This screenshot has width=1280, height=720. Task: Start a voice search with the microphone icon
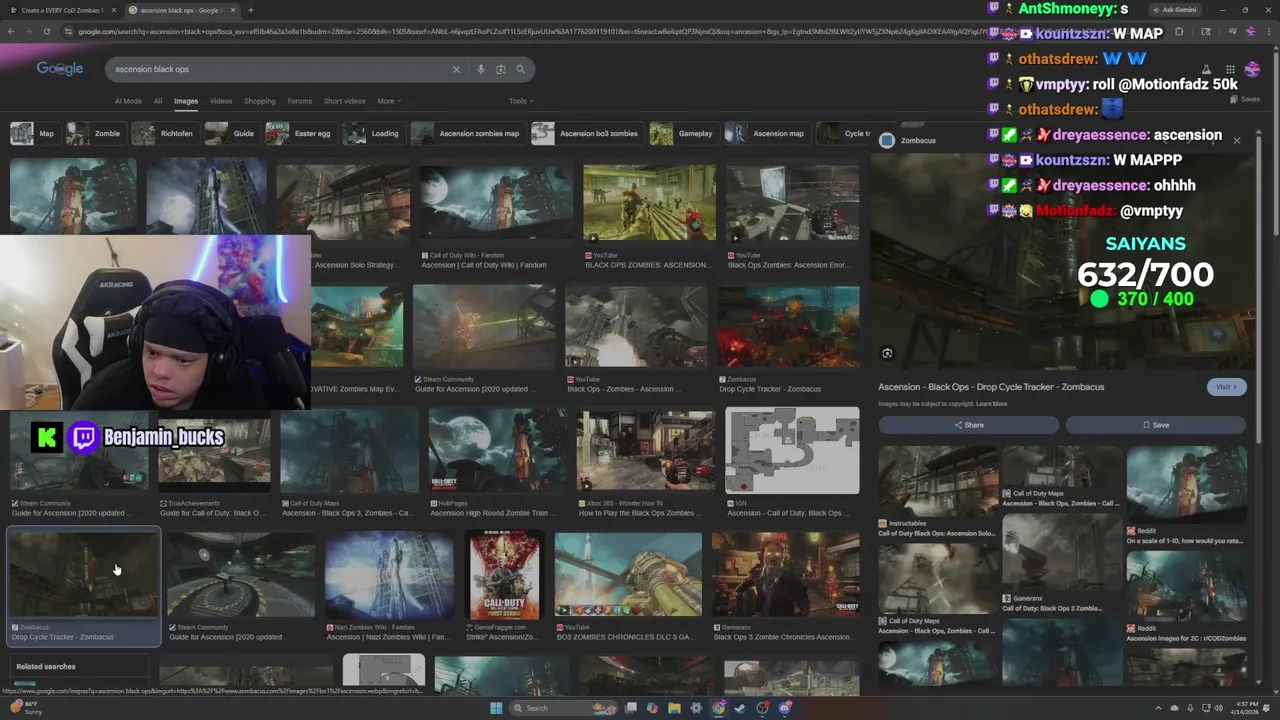coord(481,69)
